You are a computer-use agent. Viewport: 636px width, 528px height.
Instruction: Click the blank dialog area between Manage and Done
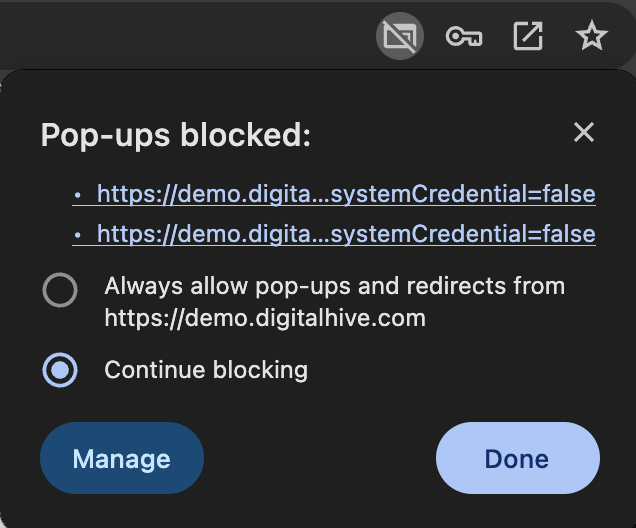[x=320, y=458]
